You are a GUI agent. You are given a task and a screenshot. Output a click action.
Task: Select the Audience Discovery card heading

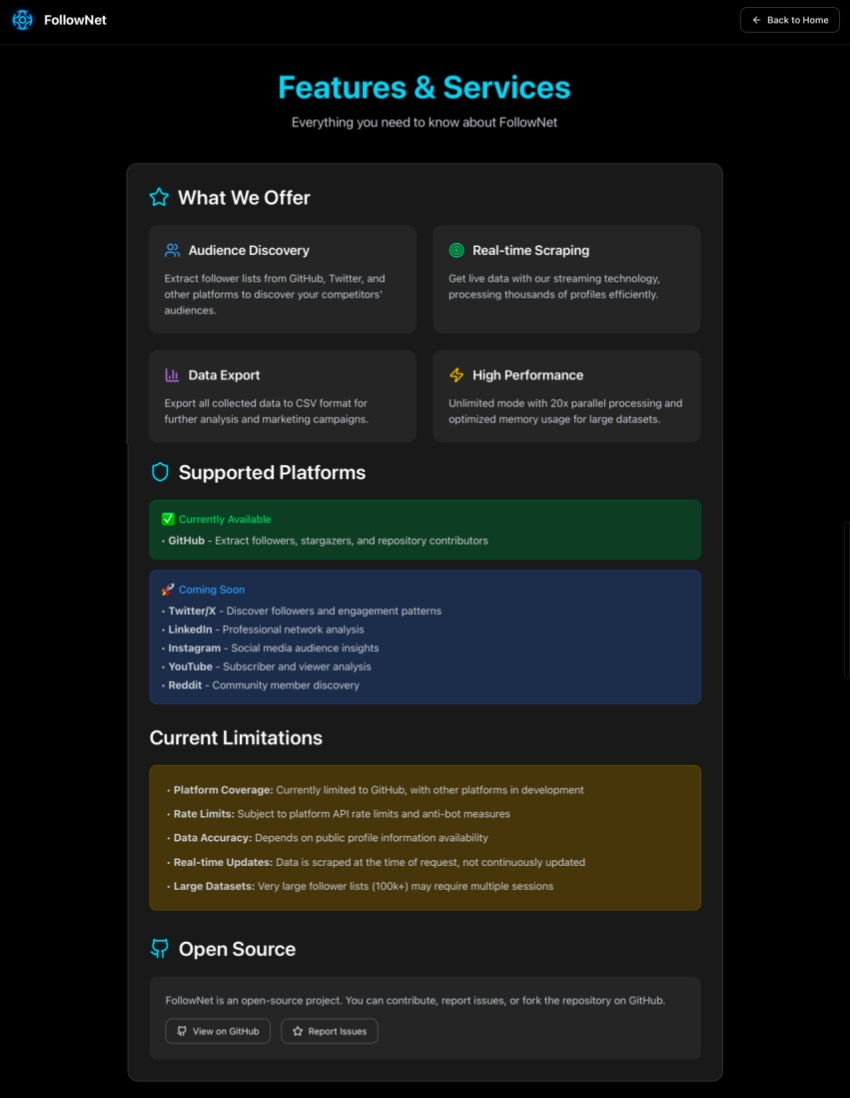pos(249,250)
